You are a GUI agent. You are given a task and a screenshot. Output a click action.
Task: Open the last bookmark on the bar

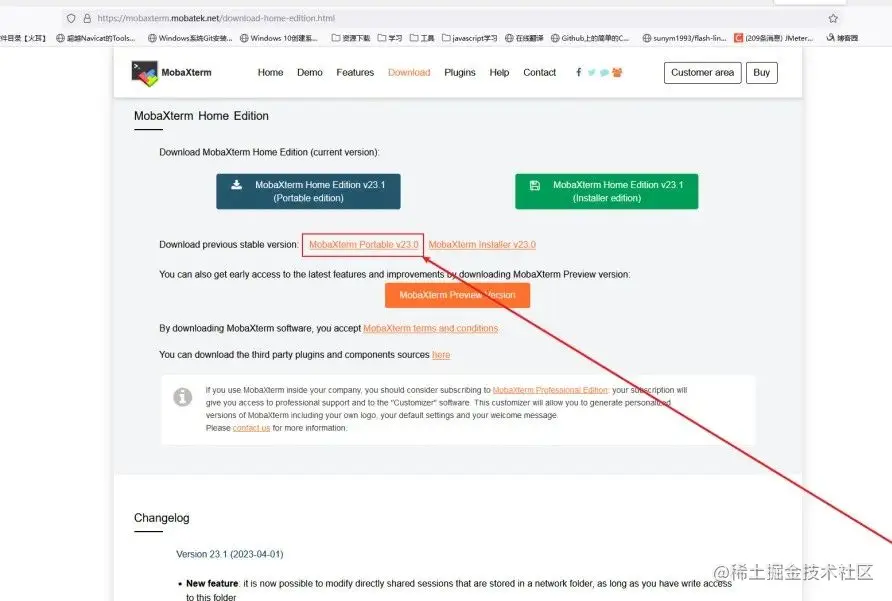click(842, 38)
